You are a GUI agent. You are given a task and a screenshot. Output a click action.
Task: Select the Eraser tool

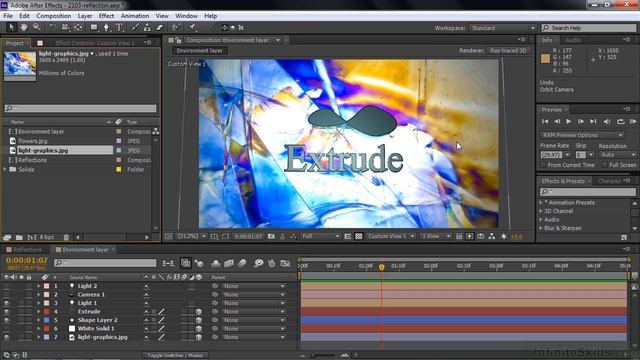click(160, 27)
